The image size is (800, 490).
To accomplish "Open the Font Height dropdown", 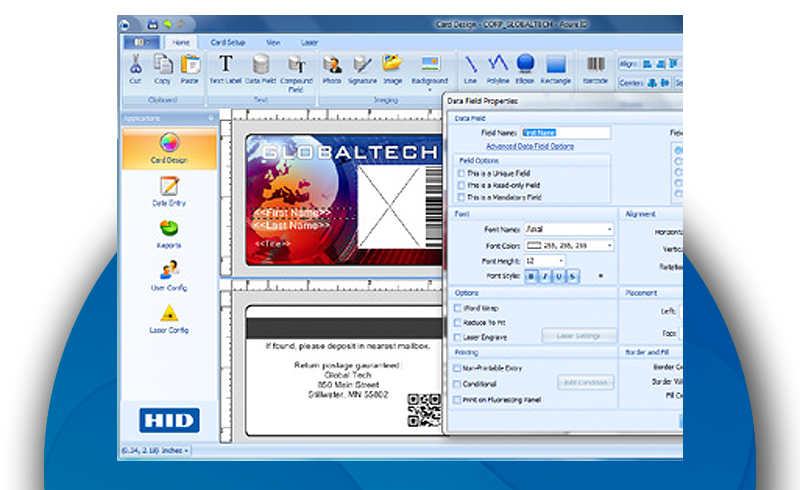I will tap(561, 261).
